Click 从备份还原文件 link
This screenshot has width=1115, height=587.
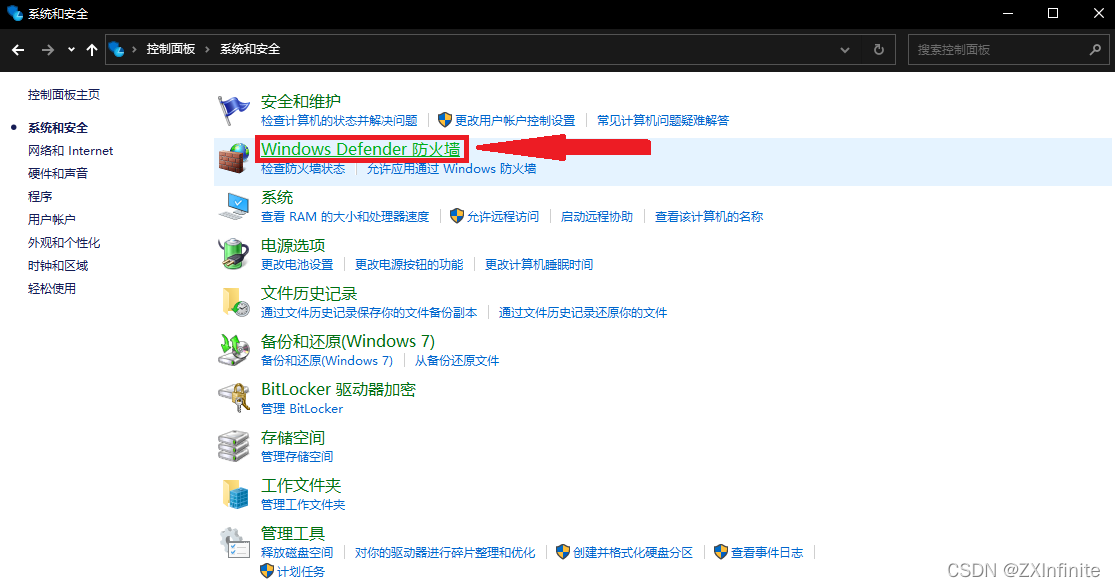tap(457, 361)
